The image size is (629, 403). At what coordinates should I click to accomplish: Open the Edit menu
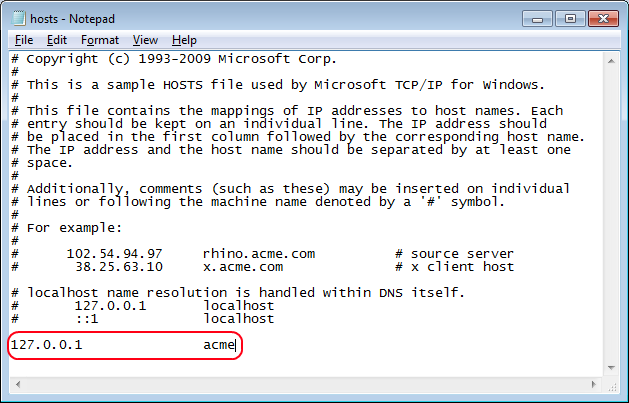[x=56, y=40]
